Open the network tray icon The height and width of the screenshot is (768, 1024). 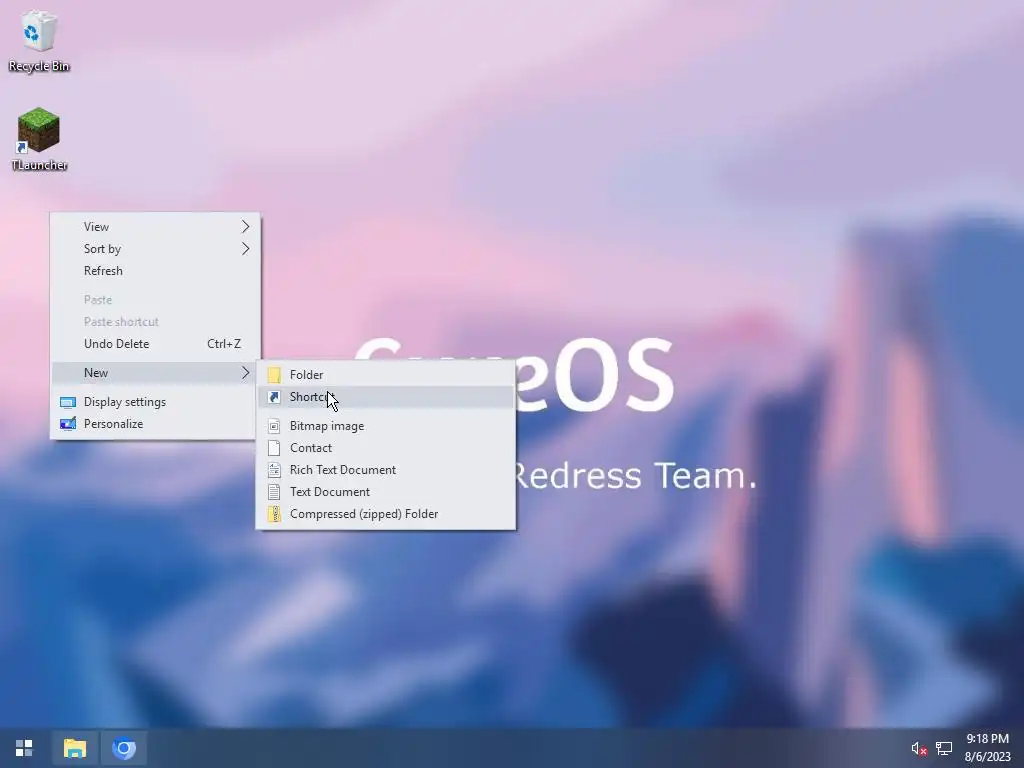pyautogui.click(x=944, y=748)
